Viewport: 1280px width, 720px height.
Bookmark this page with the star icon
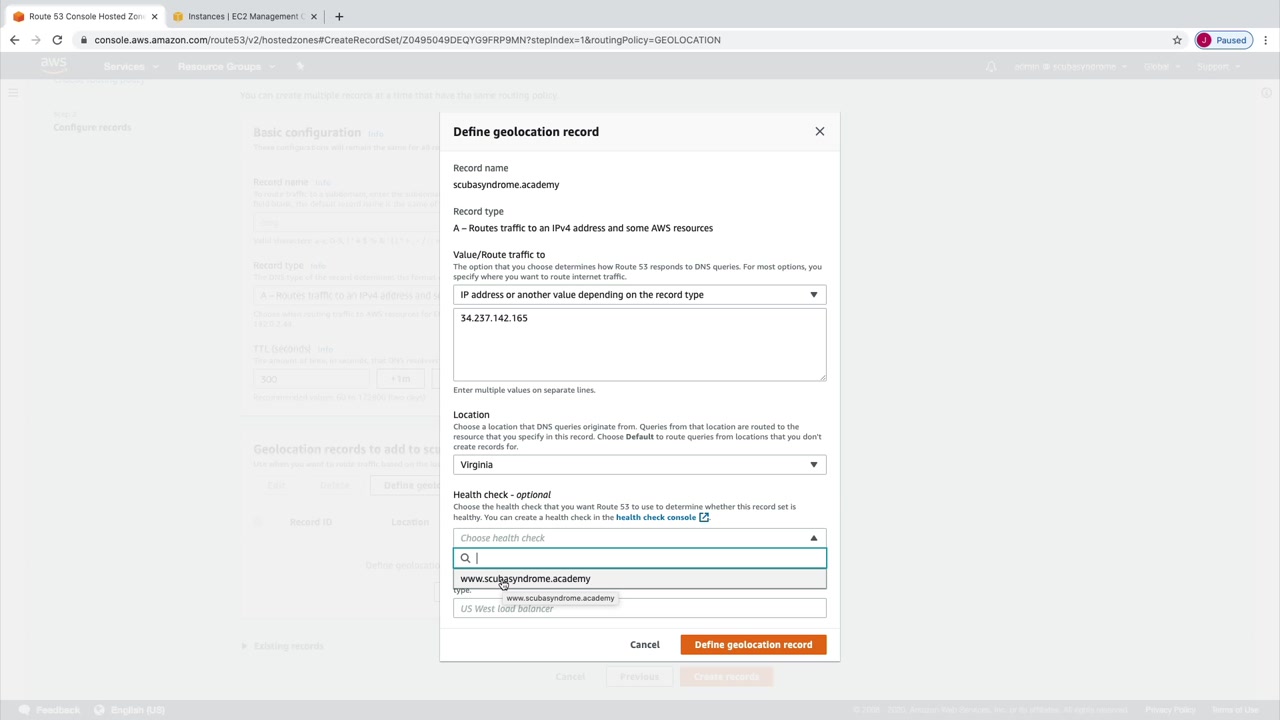(x=1177, y=40)
